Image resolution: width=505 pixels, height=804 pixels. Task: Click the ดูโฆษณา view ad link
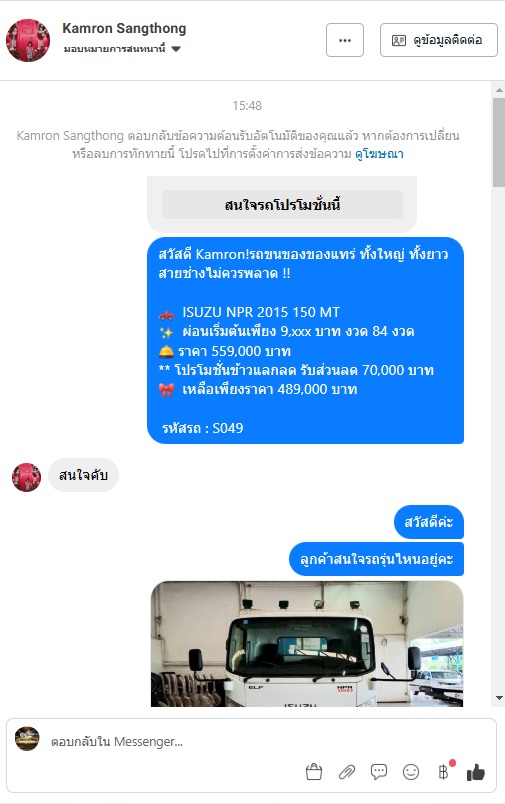pos(379,154)
